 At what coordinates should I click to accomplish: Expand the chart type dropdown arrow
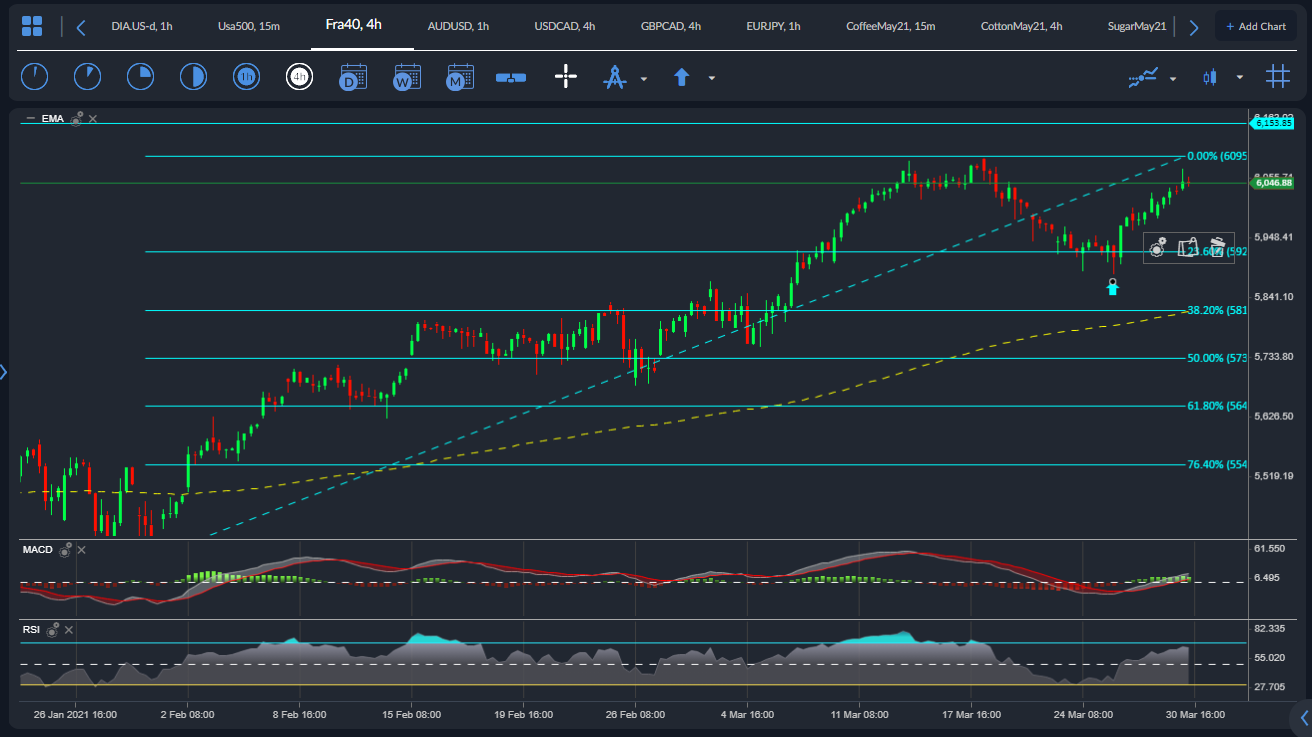(1239, 78)
